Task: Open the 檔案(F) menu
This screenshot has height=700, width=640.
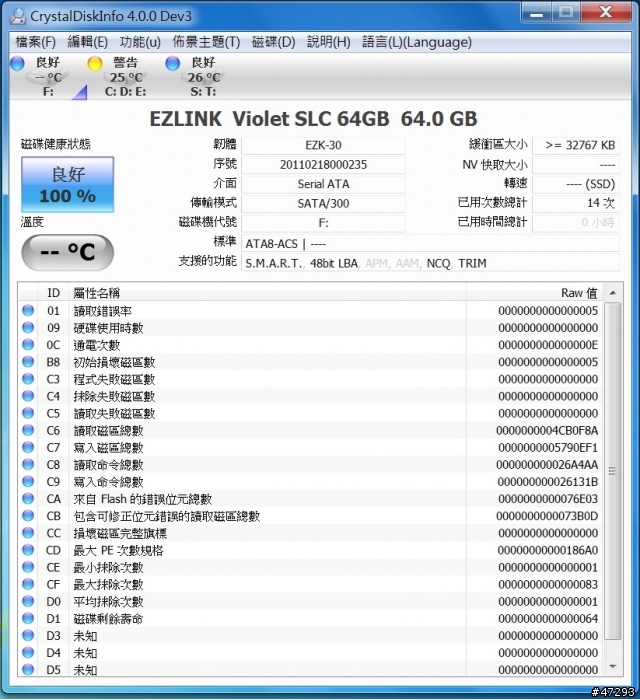Action: point(36,42)
